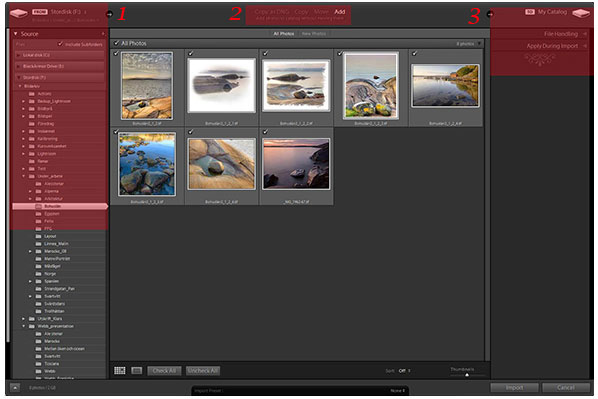Click the folder icon beside Layout
This screenshot has height=399, width=598.
(39, 237)
